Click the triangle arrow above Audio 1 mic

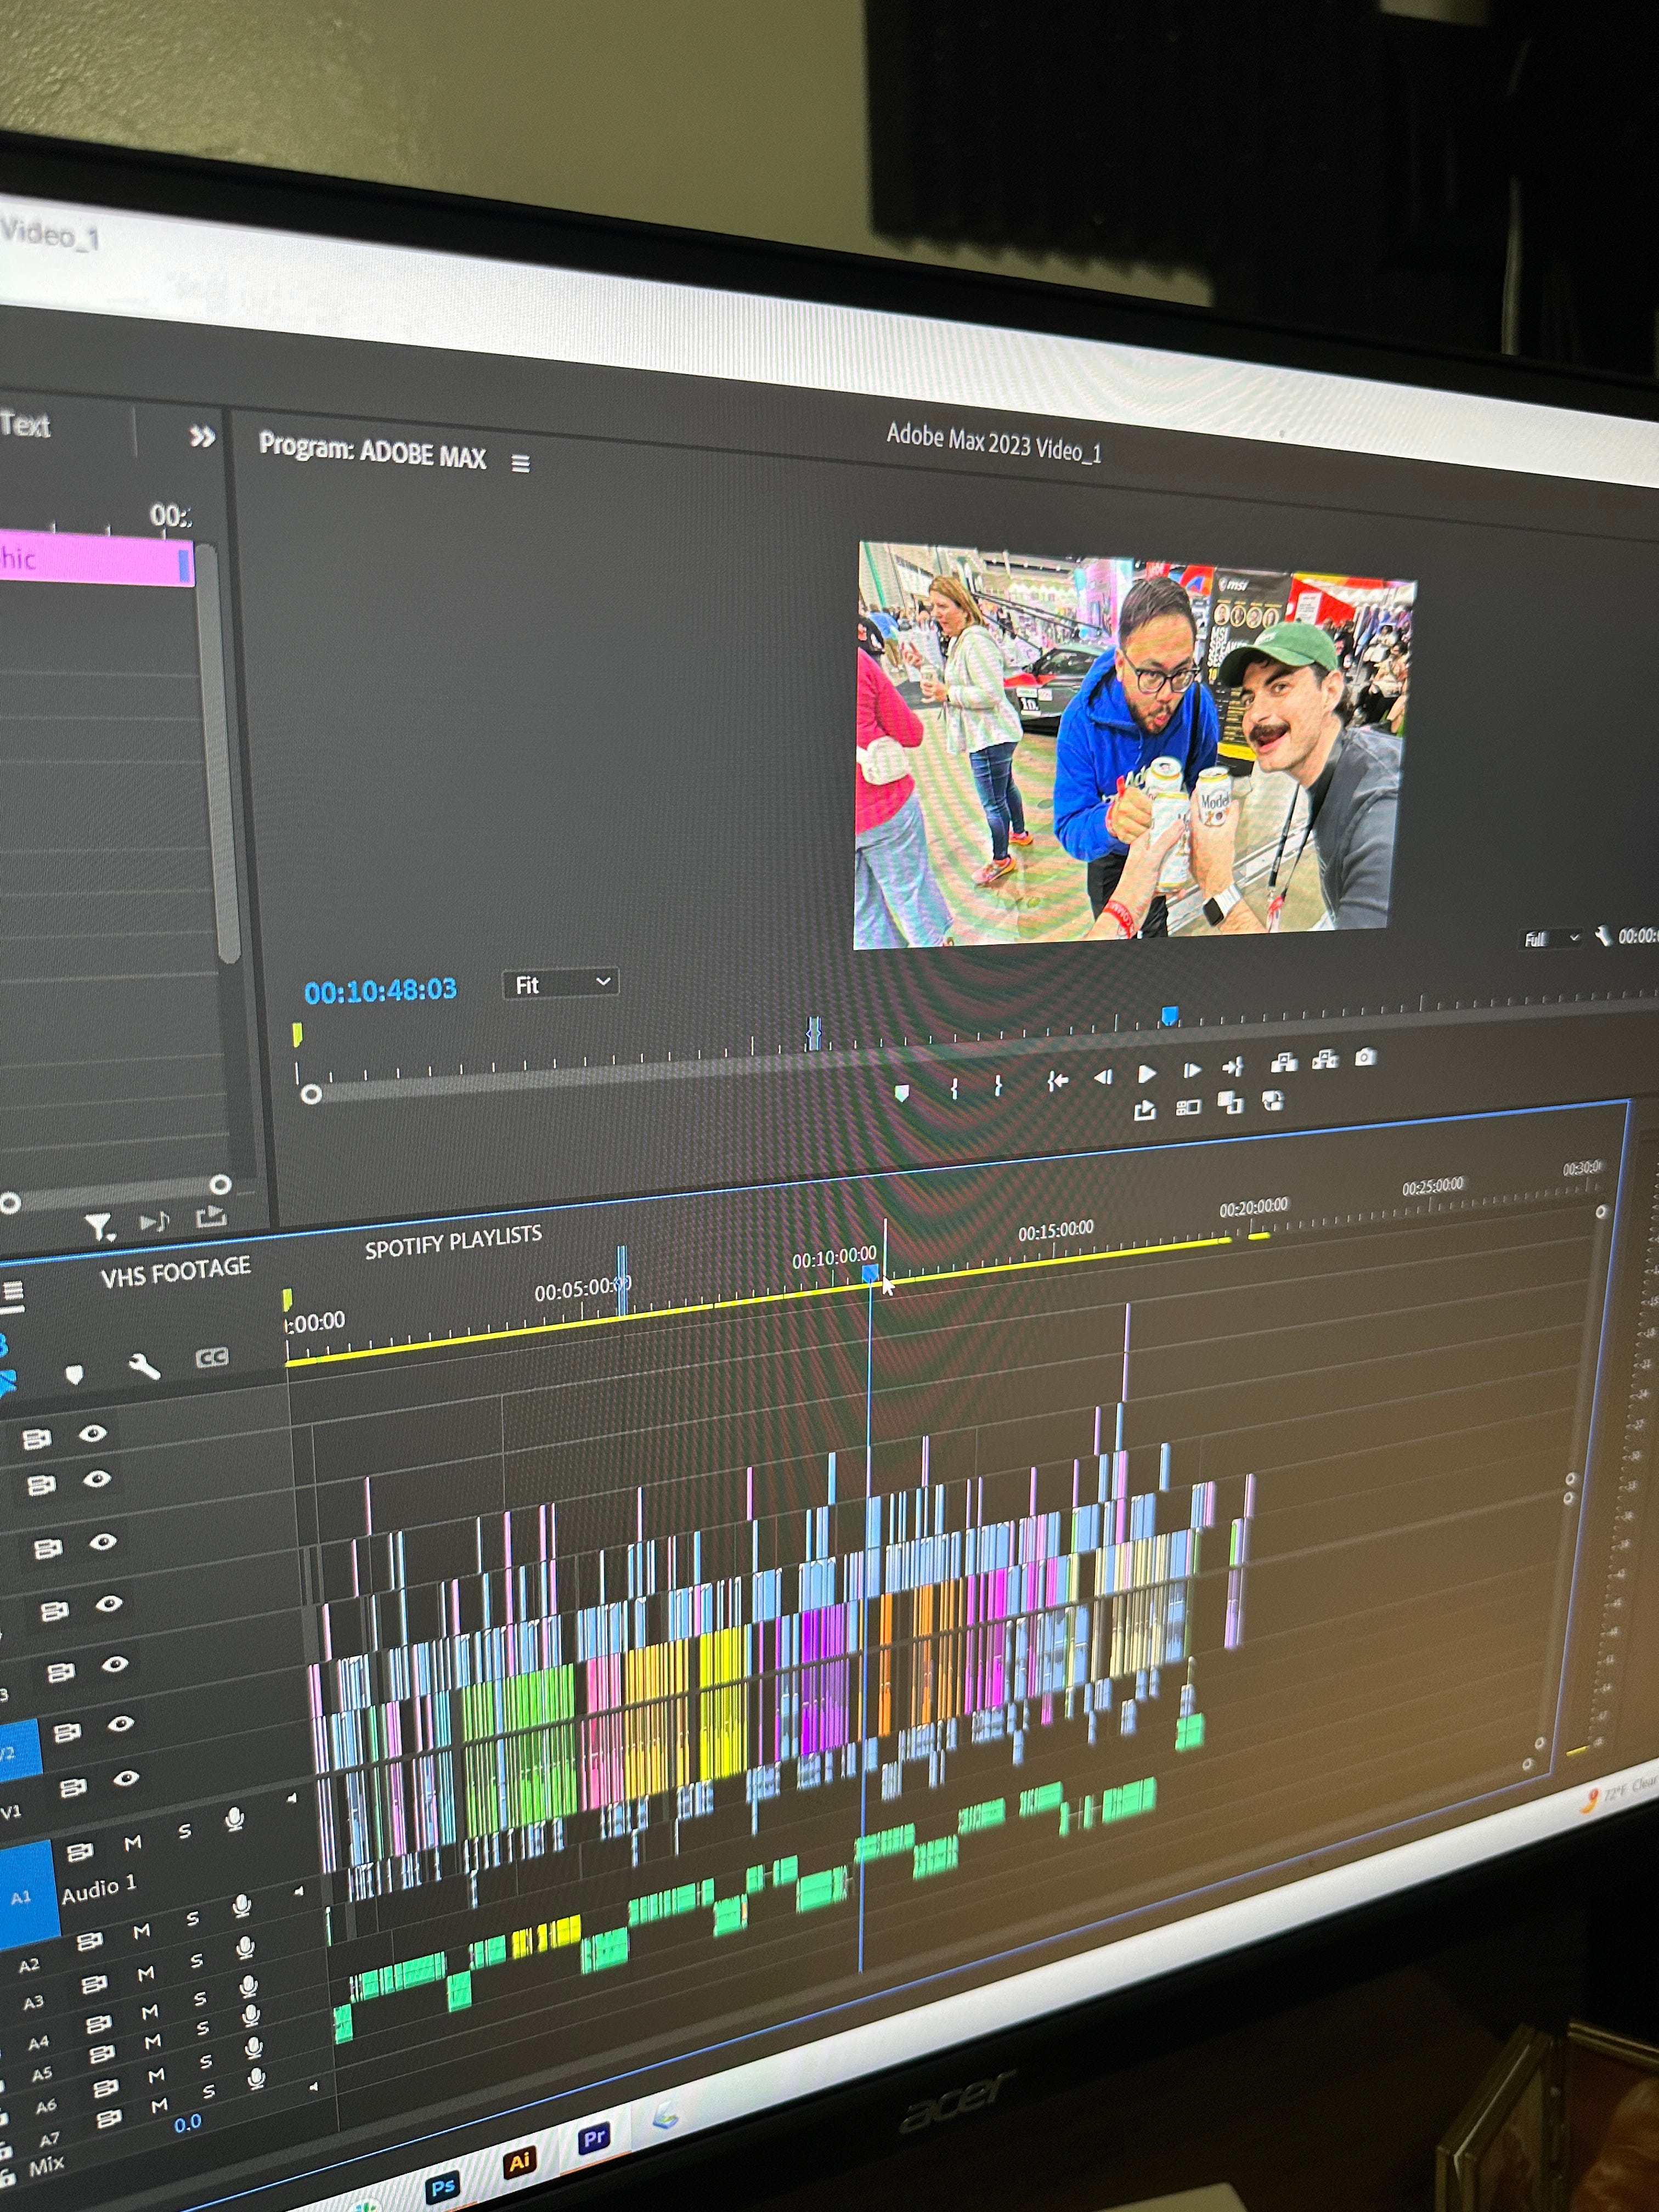[292, 1798]
